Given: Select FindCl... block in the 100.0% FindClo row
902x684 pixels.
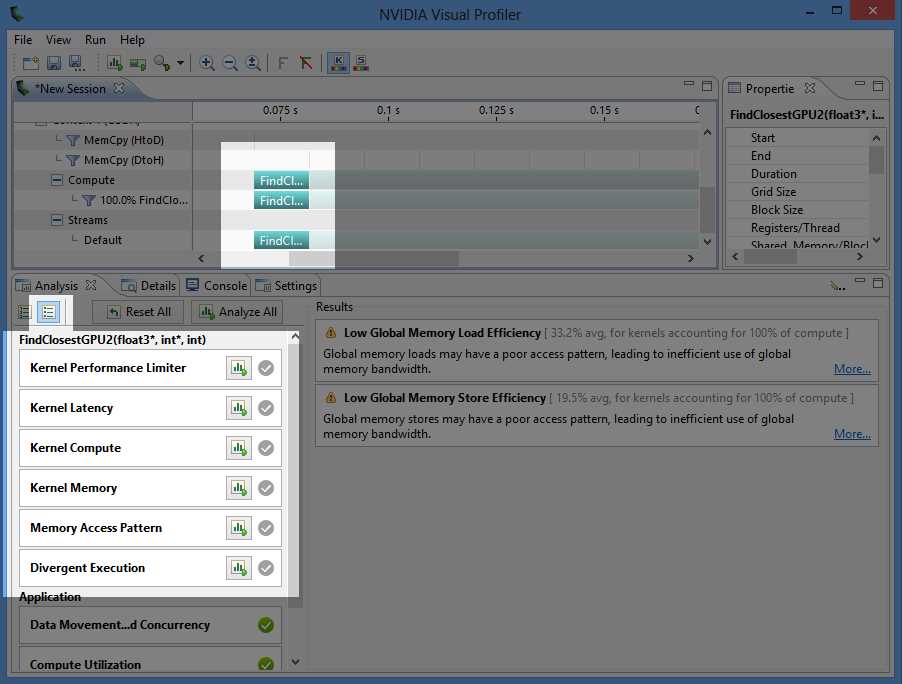Looking at the screenshot, I should (x=281, y=201).
